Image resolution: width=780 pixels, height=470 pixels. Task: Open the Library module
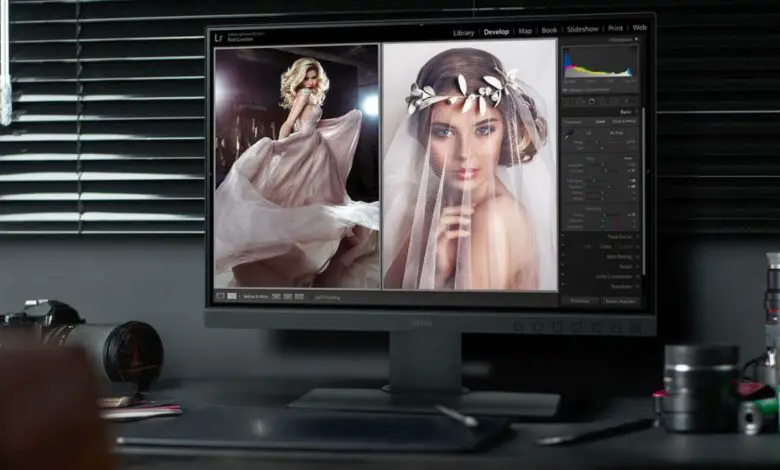(x=463, y=32)
